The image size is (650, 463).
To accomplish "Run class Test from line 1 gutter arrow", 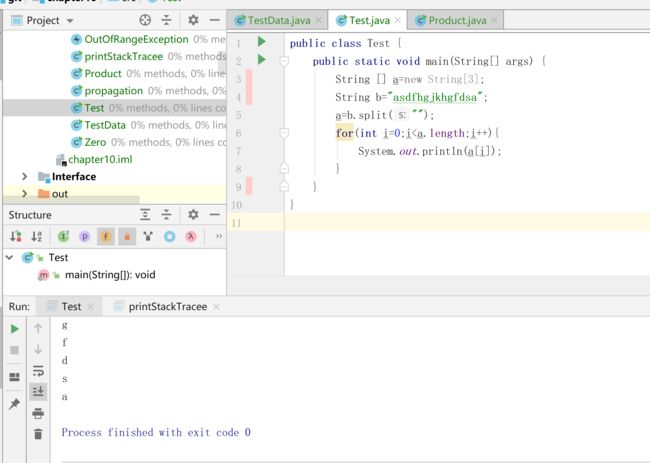I will tap(261, 41).
